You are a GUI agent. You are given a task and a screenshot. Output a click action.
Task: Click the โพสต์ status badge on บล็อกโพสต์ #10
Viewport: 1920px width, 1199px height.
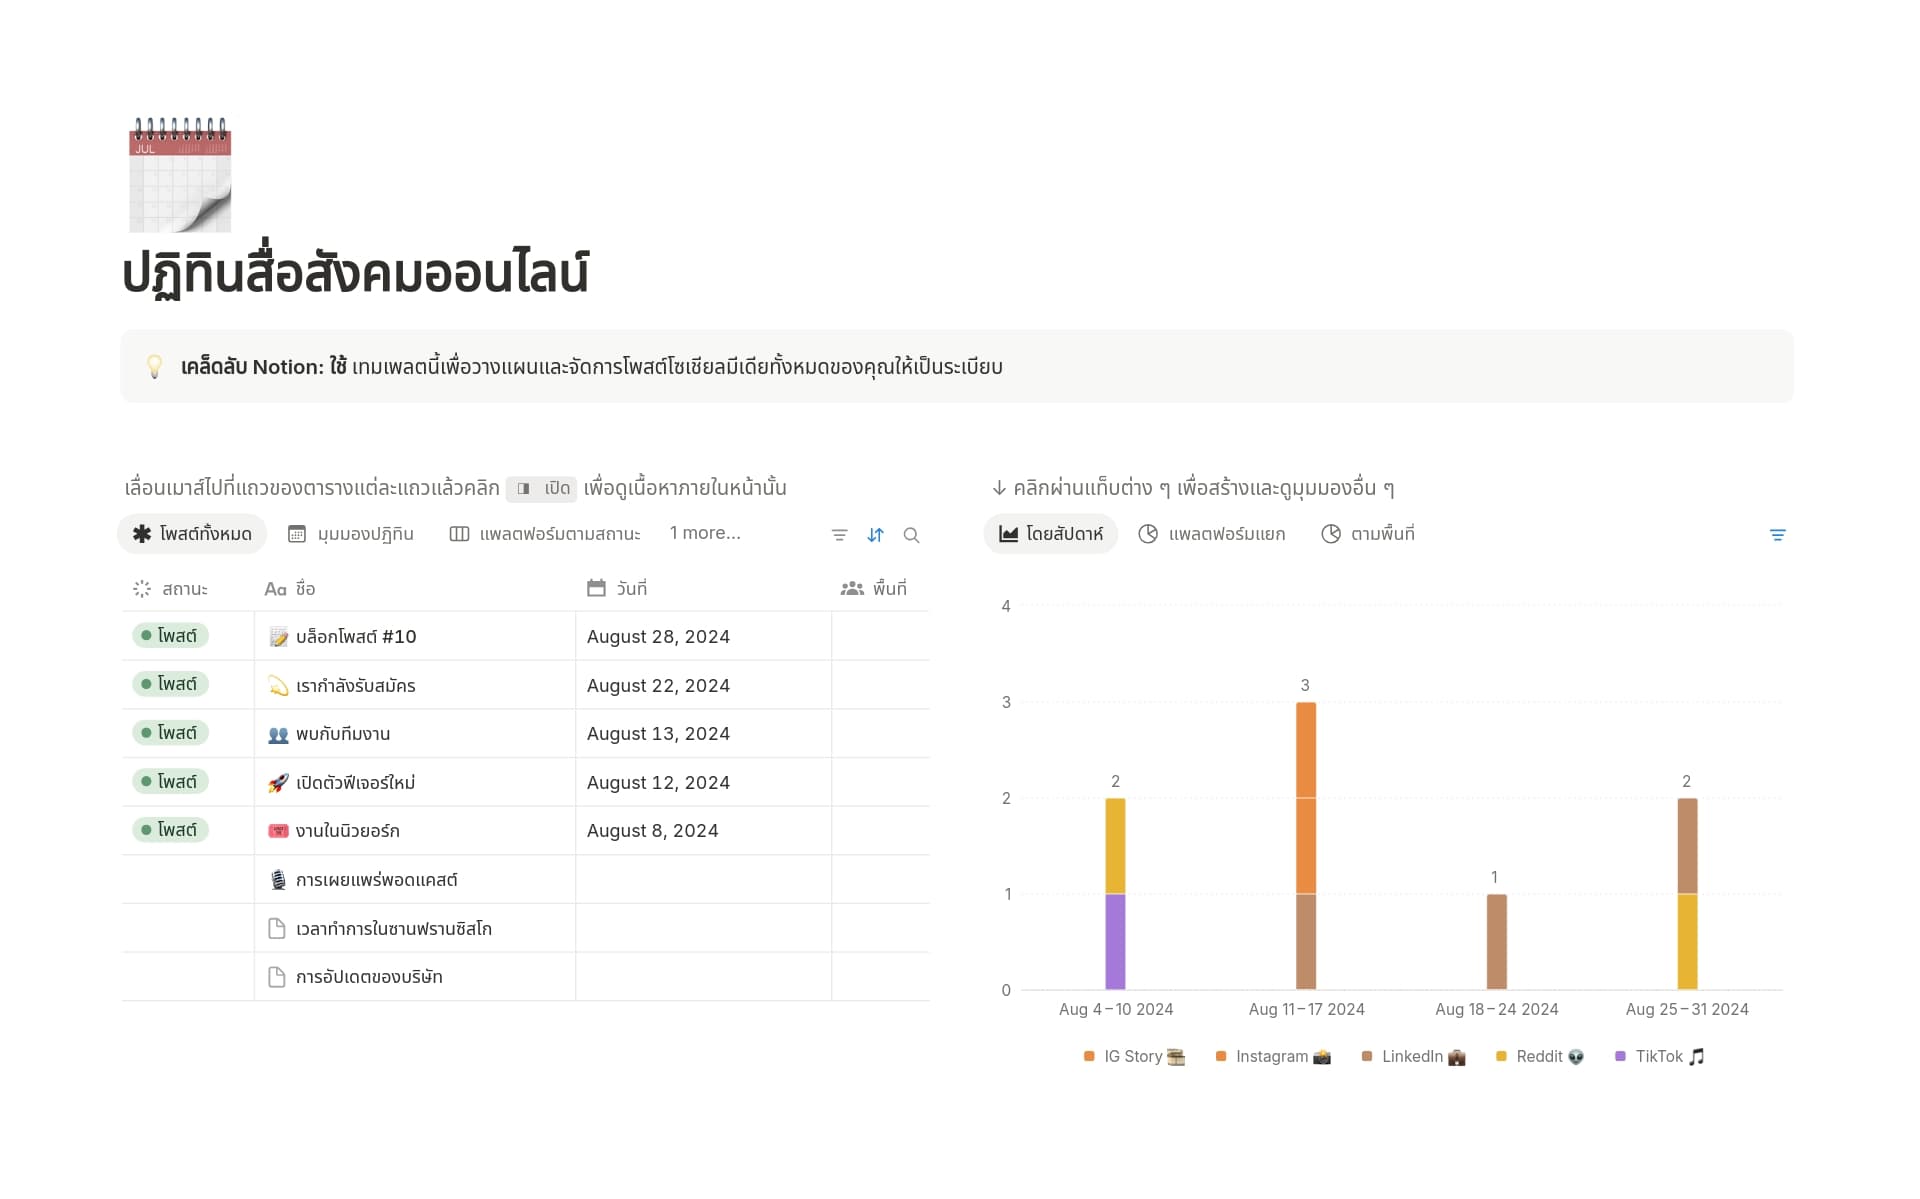[x=170, y=635]
